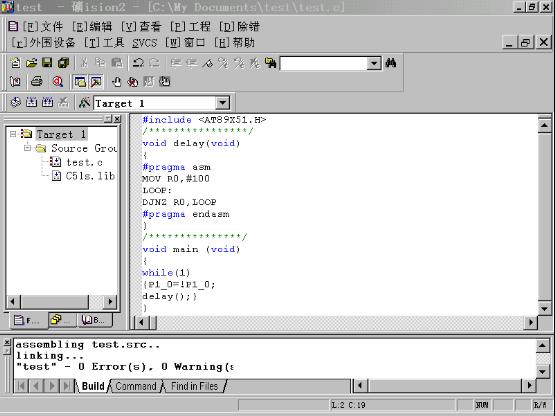The height and width of the screenshot is (416, 555).
Task: Click the Save file toolbar icon
Action: click(47, 63)
